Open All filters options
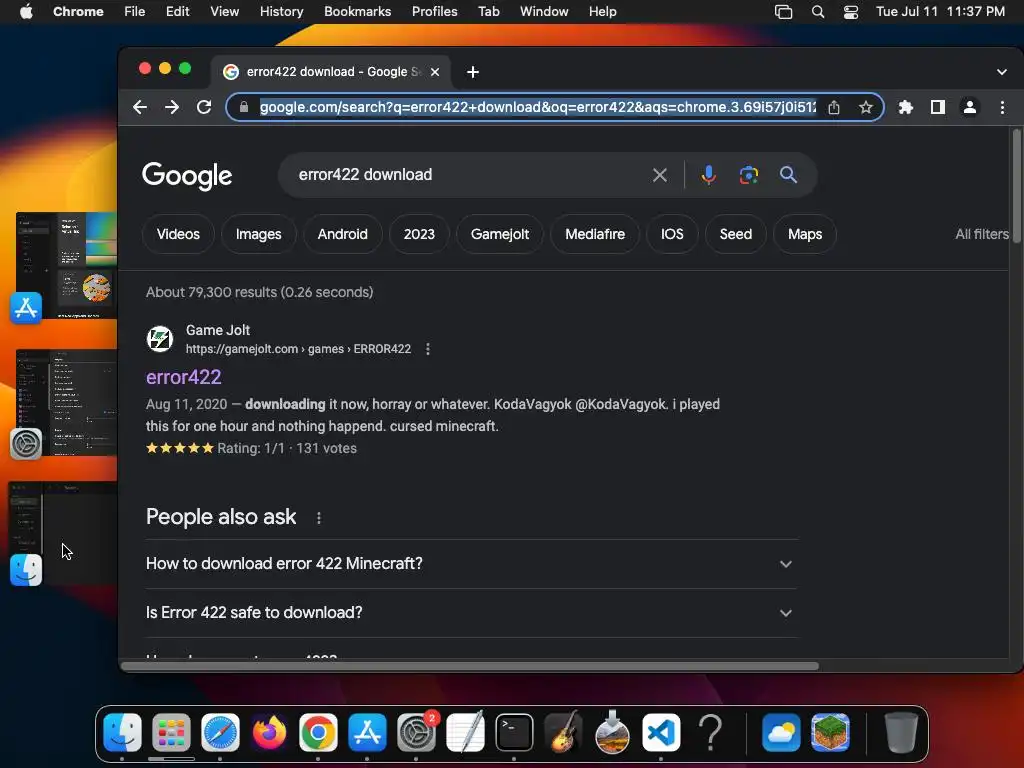 [x=982, y=234]
